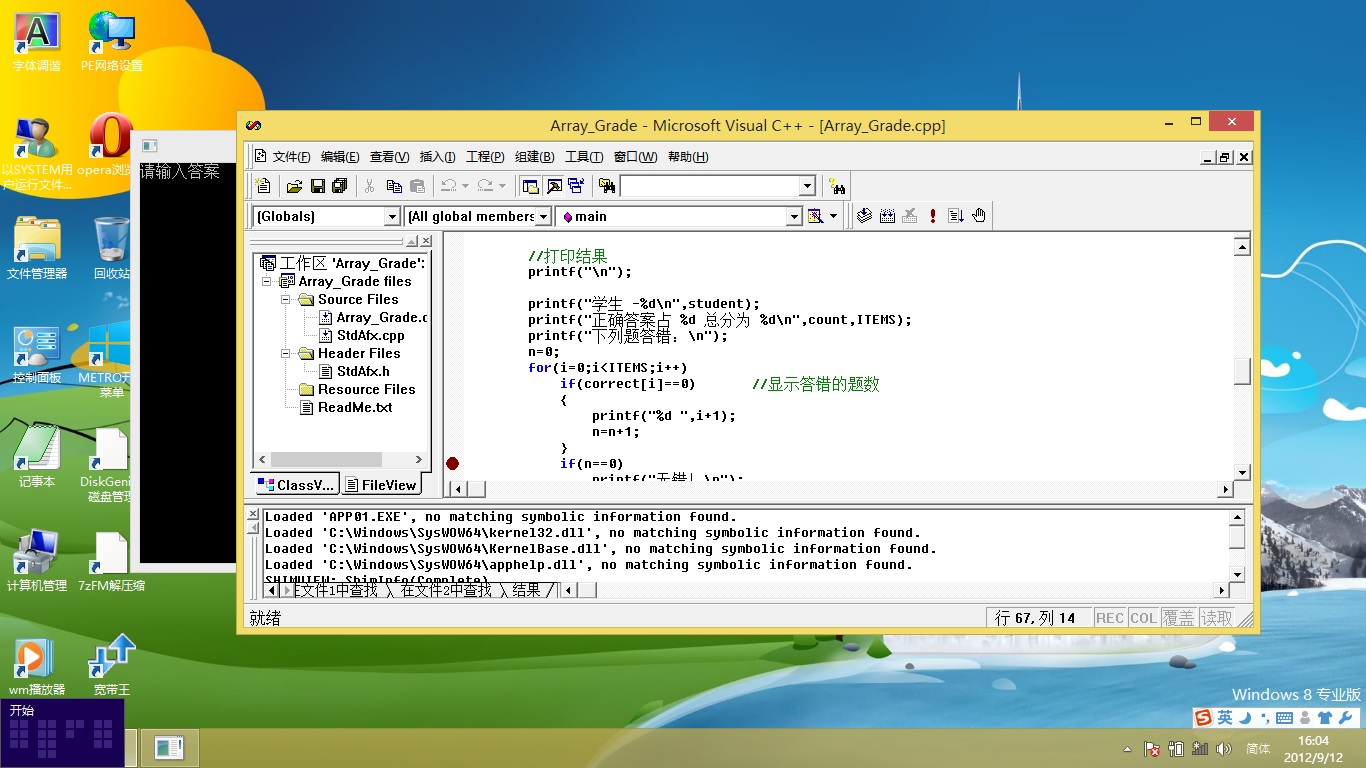1366x768 pixels.
Task: Switch to the ClassView tab
Action: tap(297, 485)
